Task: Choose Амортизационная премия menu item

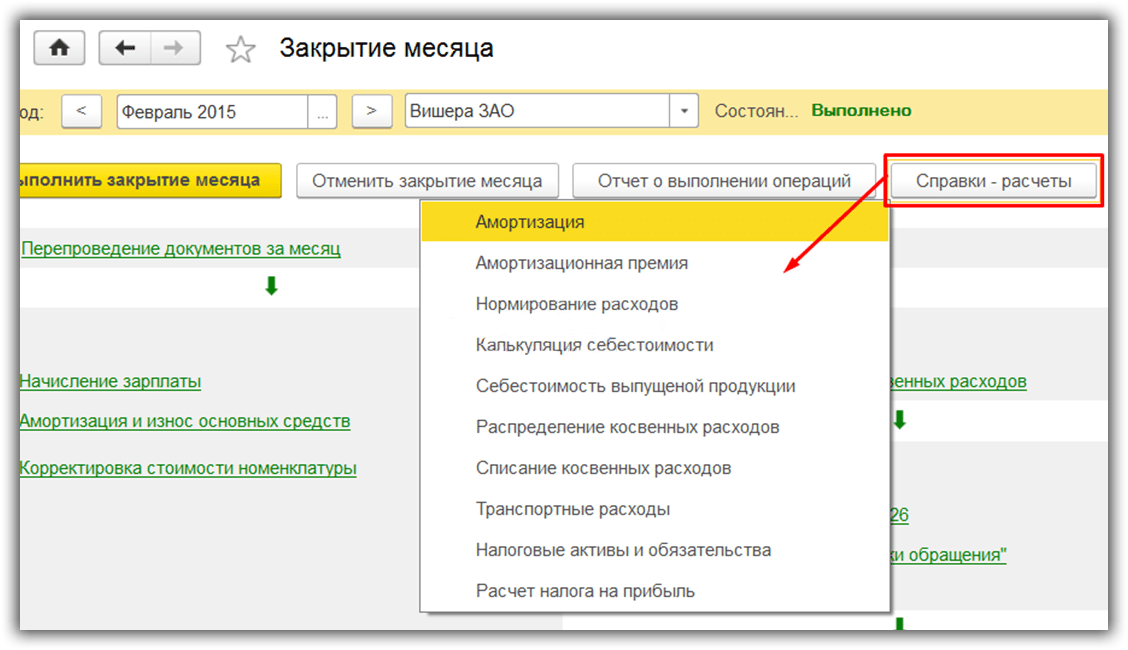Action: click(x=581, y=263)
